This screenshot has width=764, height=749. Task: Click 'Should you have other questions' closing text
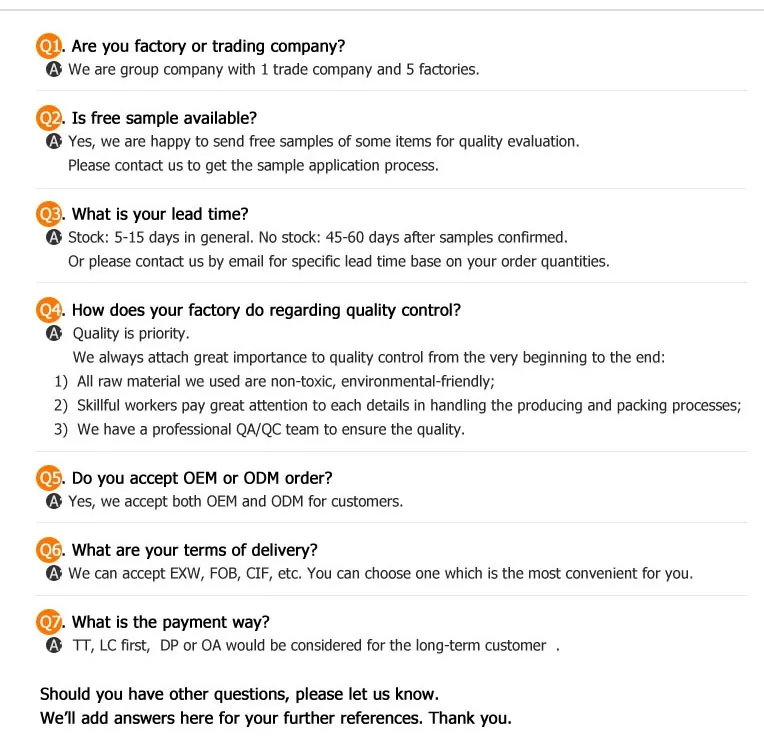[239, 694]
